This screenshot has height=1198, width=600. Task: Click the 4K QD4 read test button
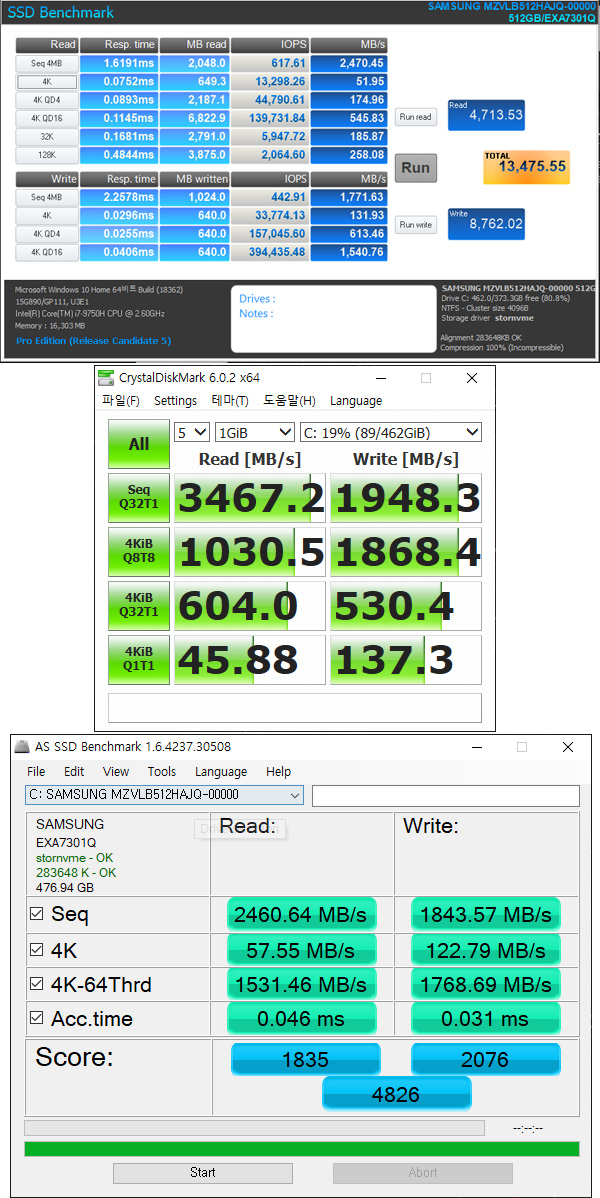[x=47, y=100]
